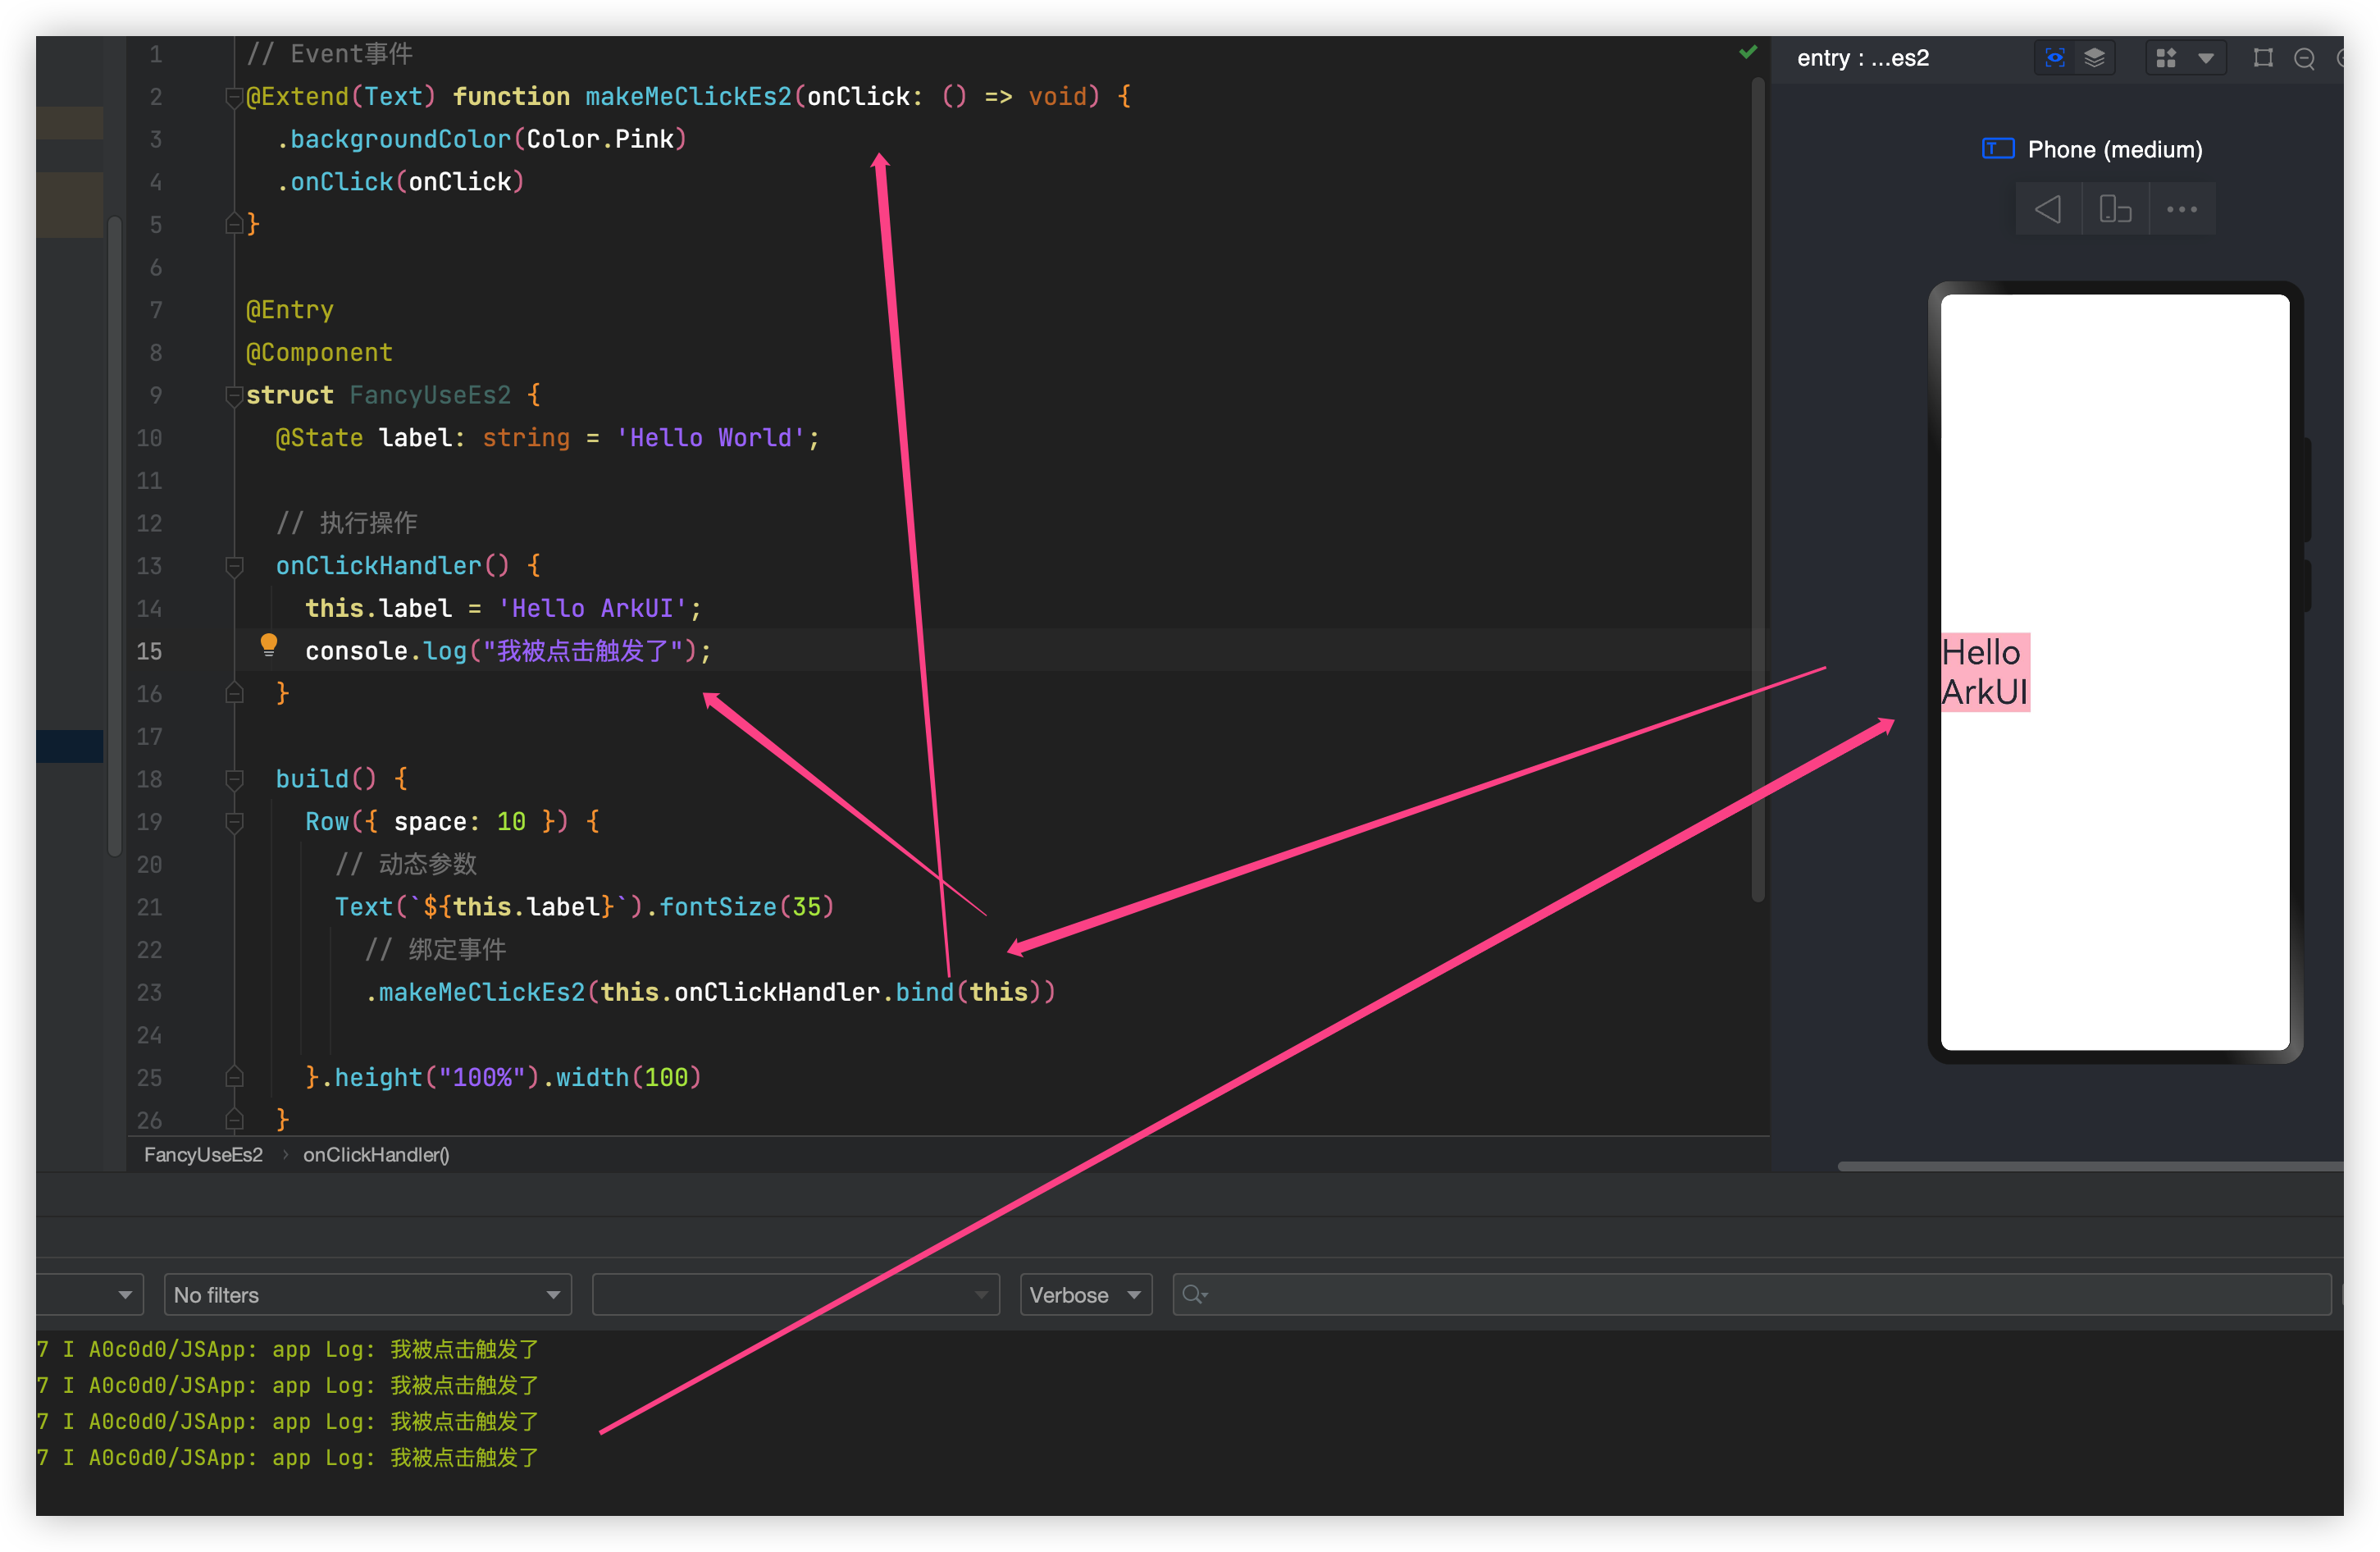Click the green checkmark inspection status icon

(1747, 52)
